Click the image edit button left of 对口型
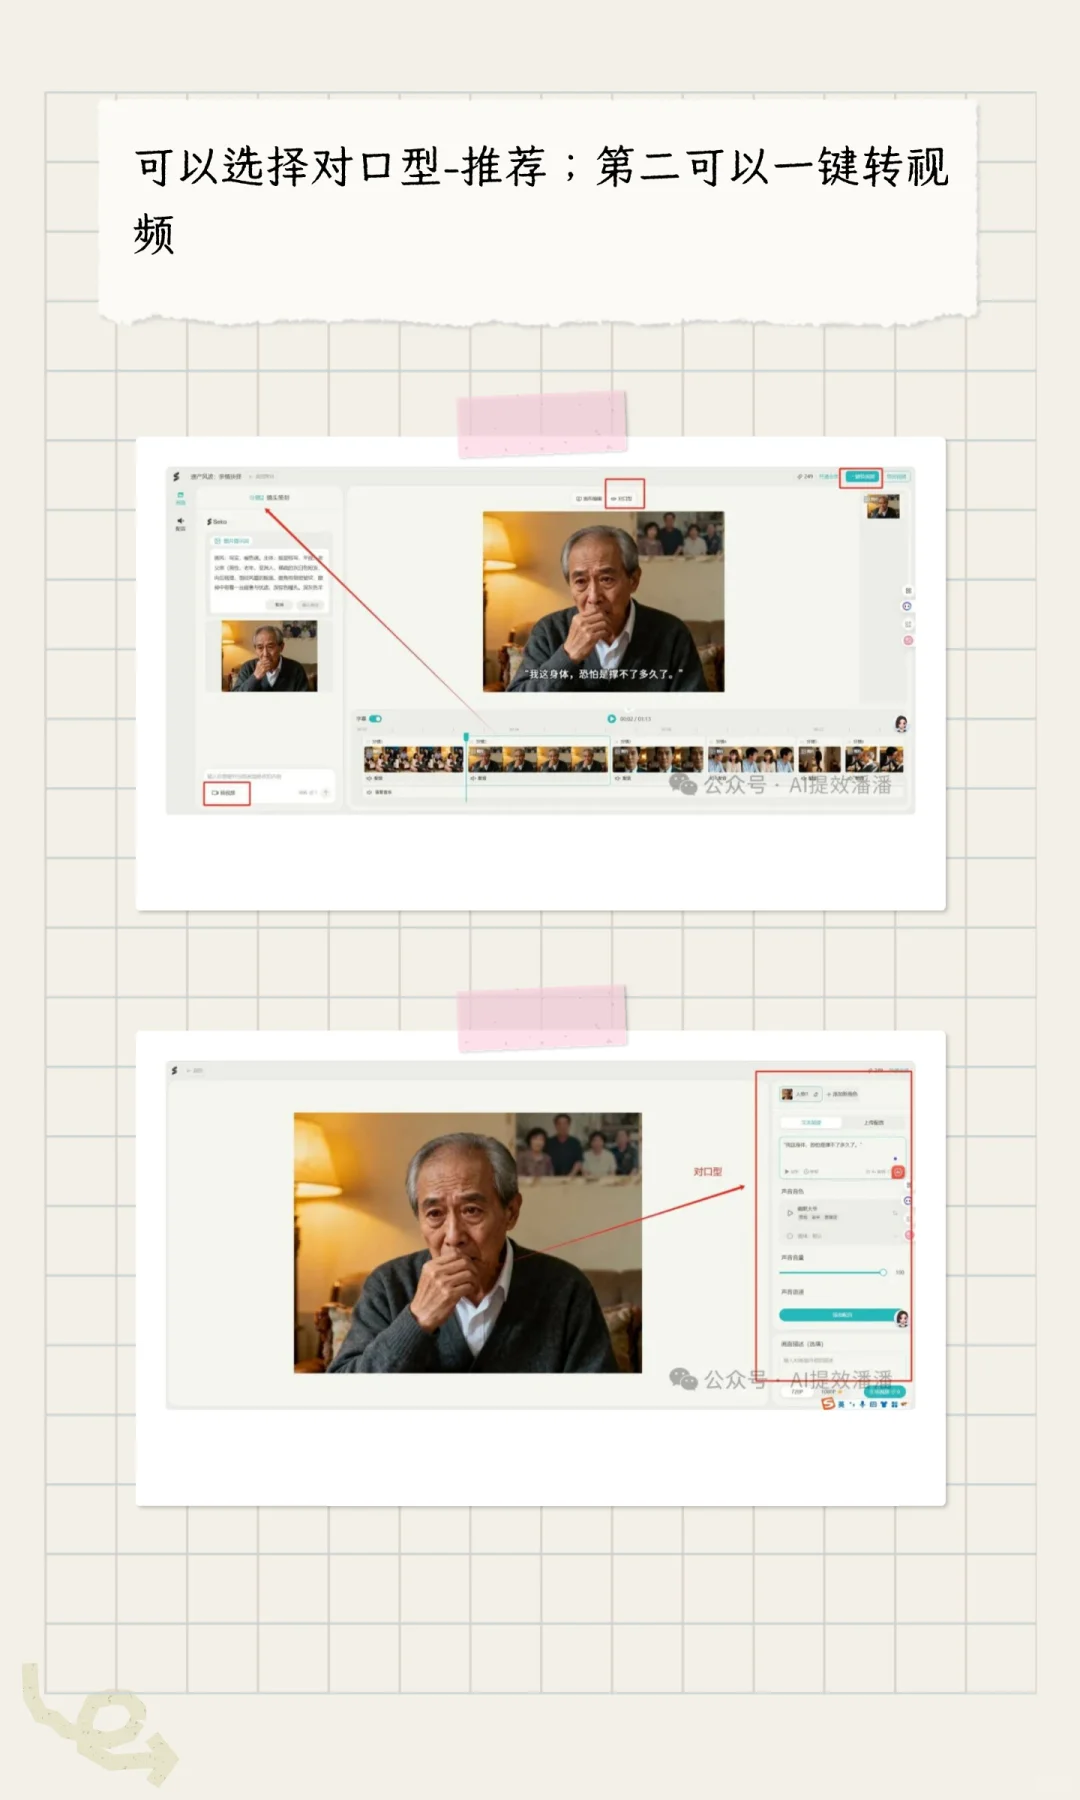Screen dimensions: 1080x1800 (x=589, y=498)
